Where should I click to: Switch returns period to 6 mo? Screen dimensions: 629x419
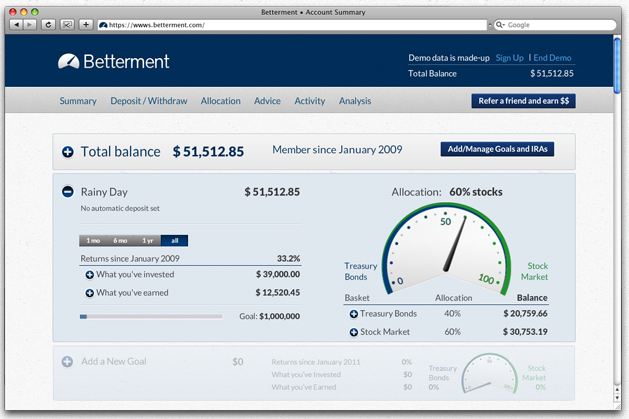coord(120,241)
